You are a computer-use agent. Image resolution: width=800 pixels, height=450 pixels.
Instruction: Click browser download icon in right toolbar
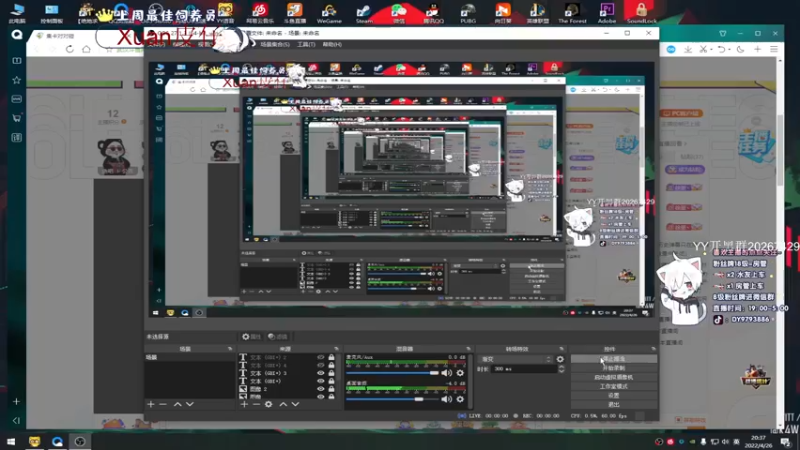pos(688,49)
